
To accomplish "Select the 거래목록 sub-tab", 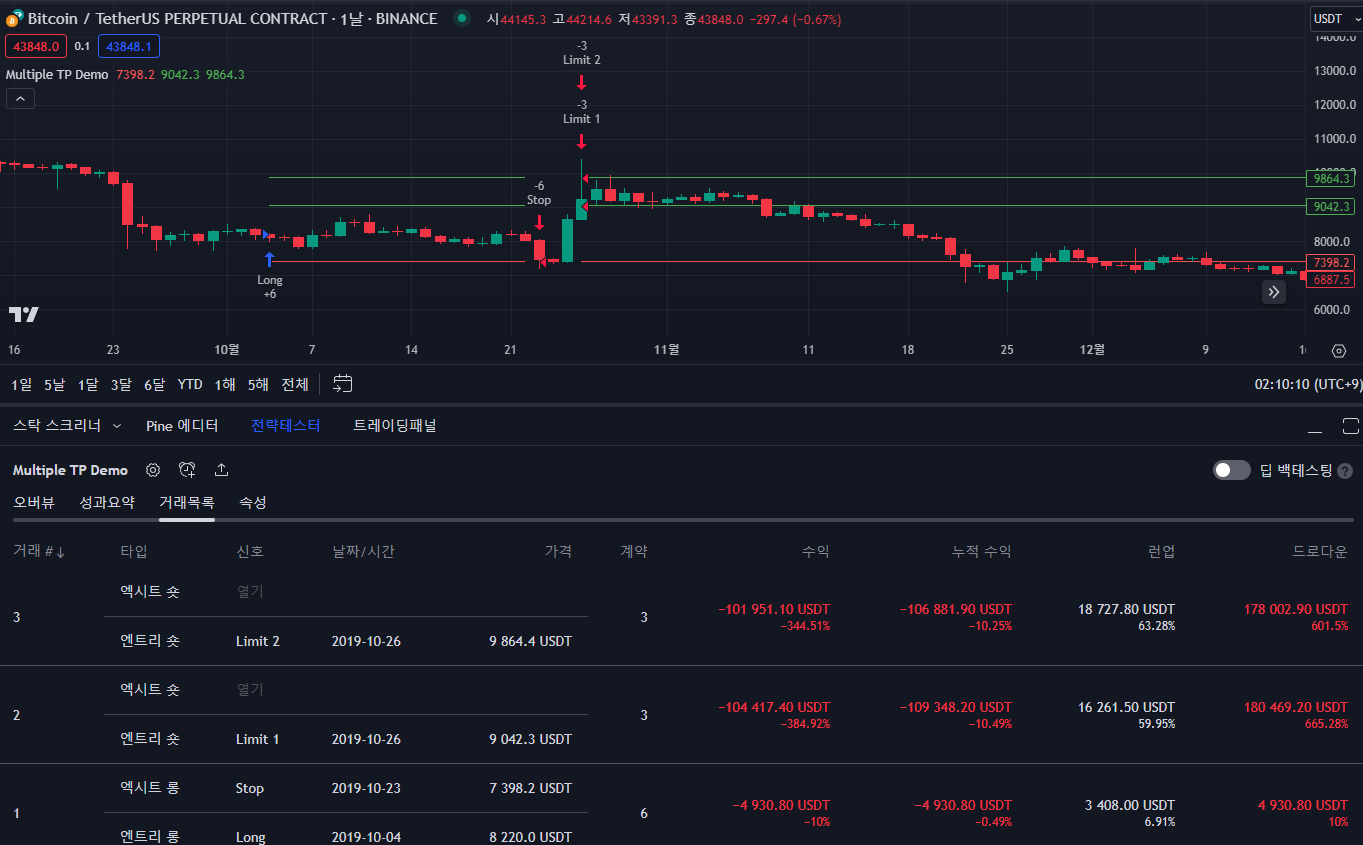I will coord(187,503).
